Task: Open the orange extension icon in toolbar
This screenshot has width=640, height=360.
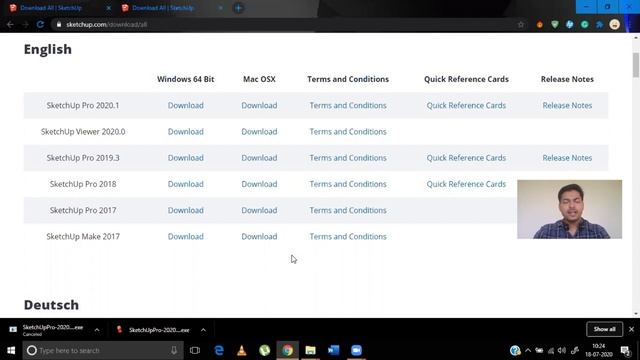Action: 540,24
